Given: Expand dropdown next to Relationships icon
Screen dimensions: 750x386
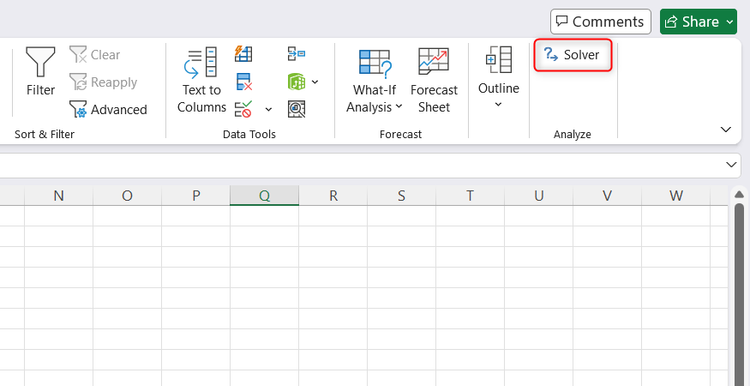Looking at the screenshot, I should point(315,82).
